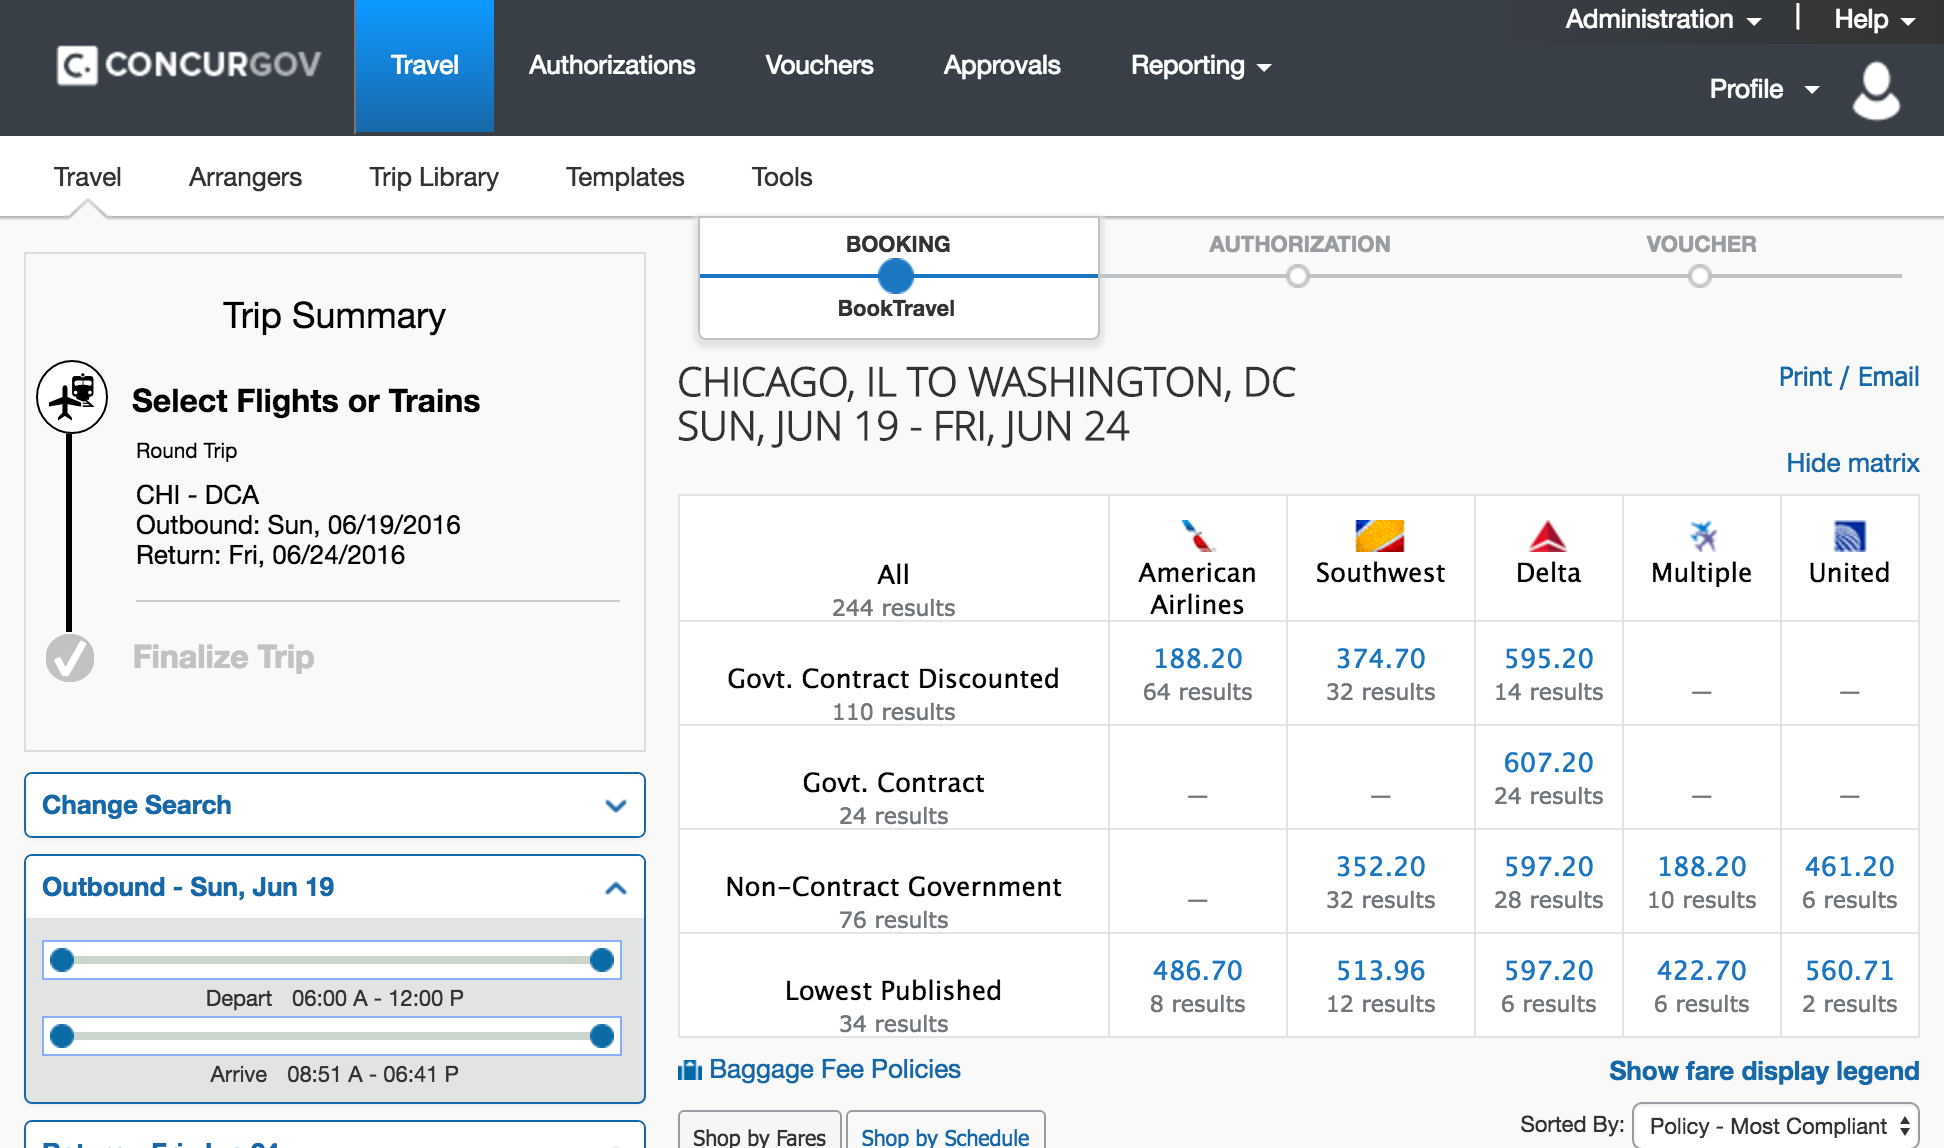Click the Southwest airline logo
This screenshot has height=1148, width=1944.
1379,536
